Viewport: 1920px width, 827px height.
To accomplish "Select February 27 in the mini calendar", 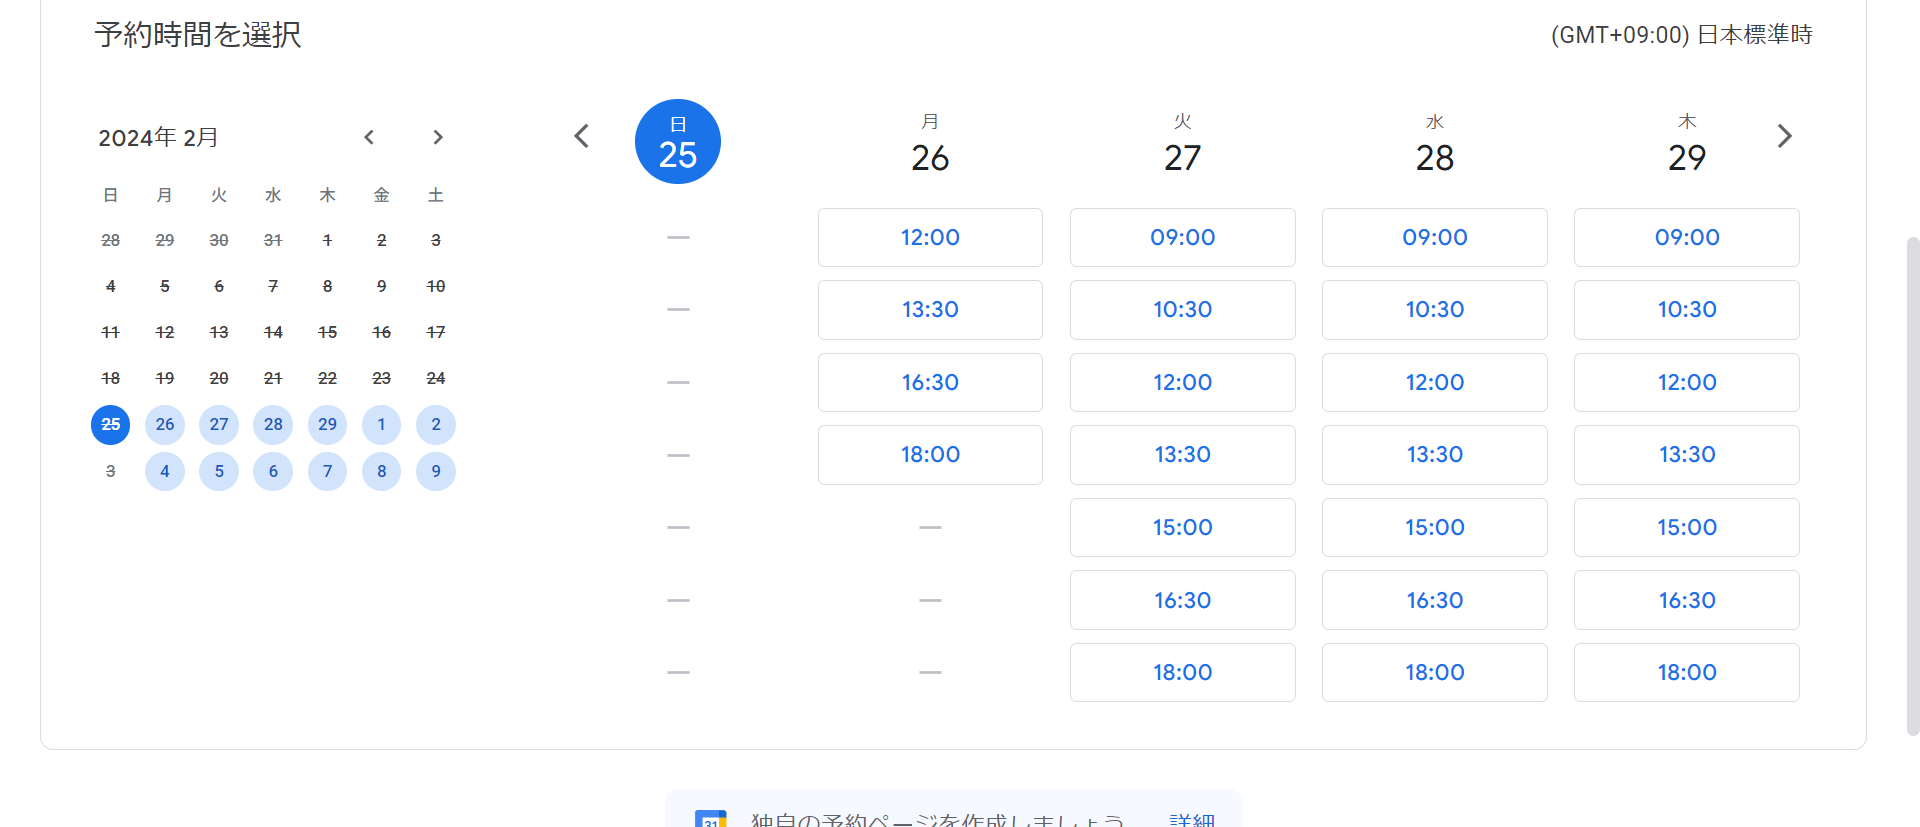I will pyautogui.click(x=219, y=424).
